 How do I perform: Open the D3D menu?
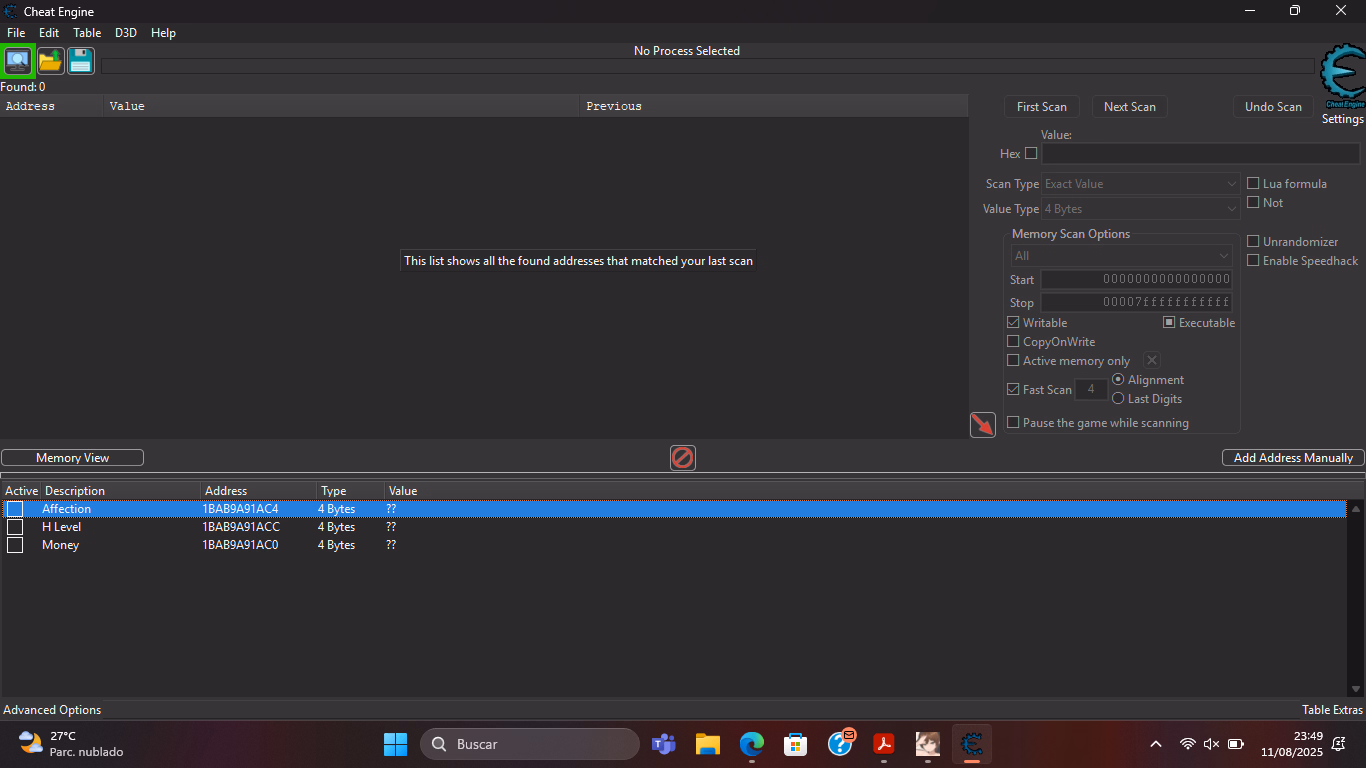(x=126, y=33)
